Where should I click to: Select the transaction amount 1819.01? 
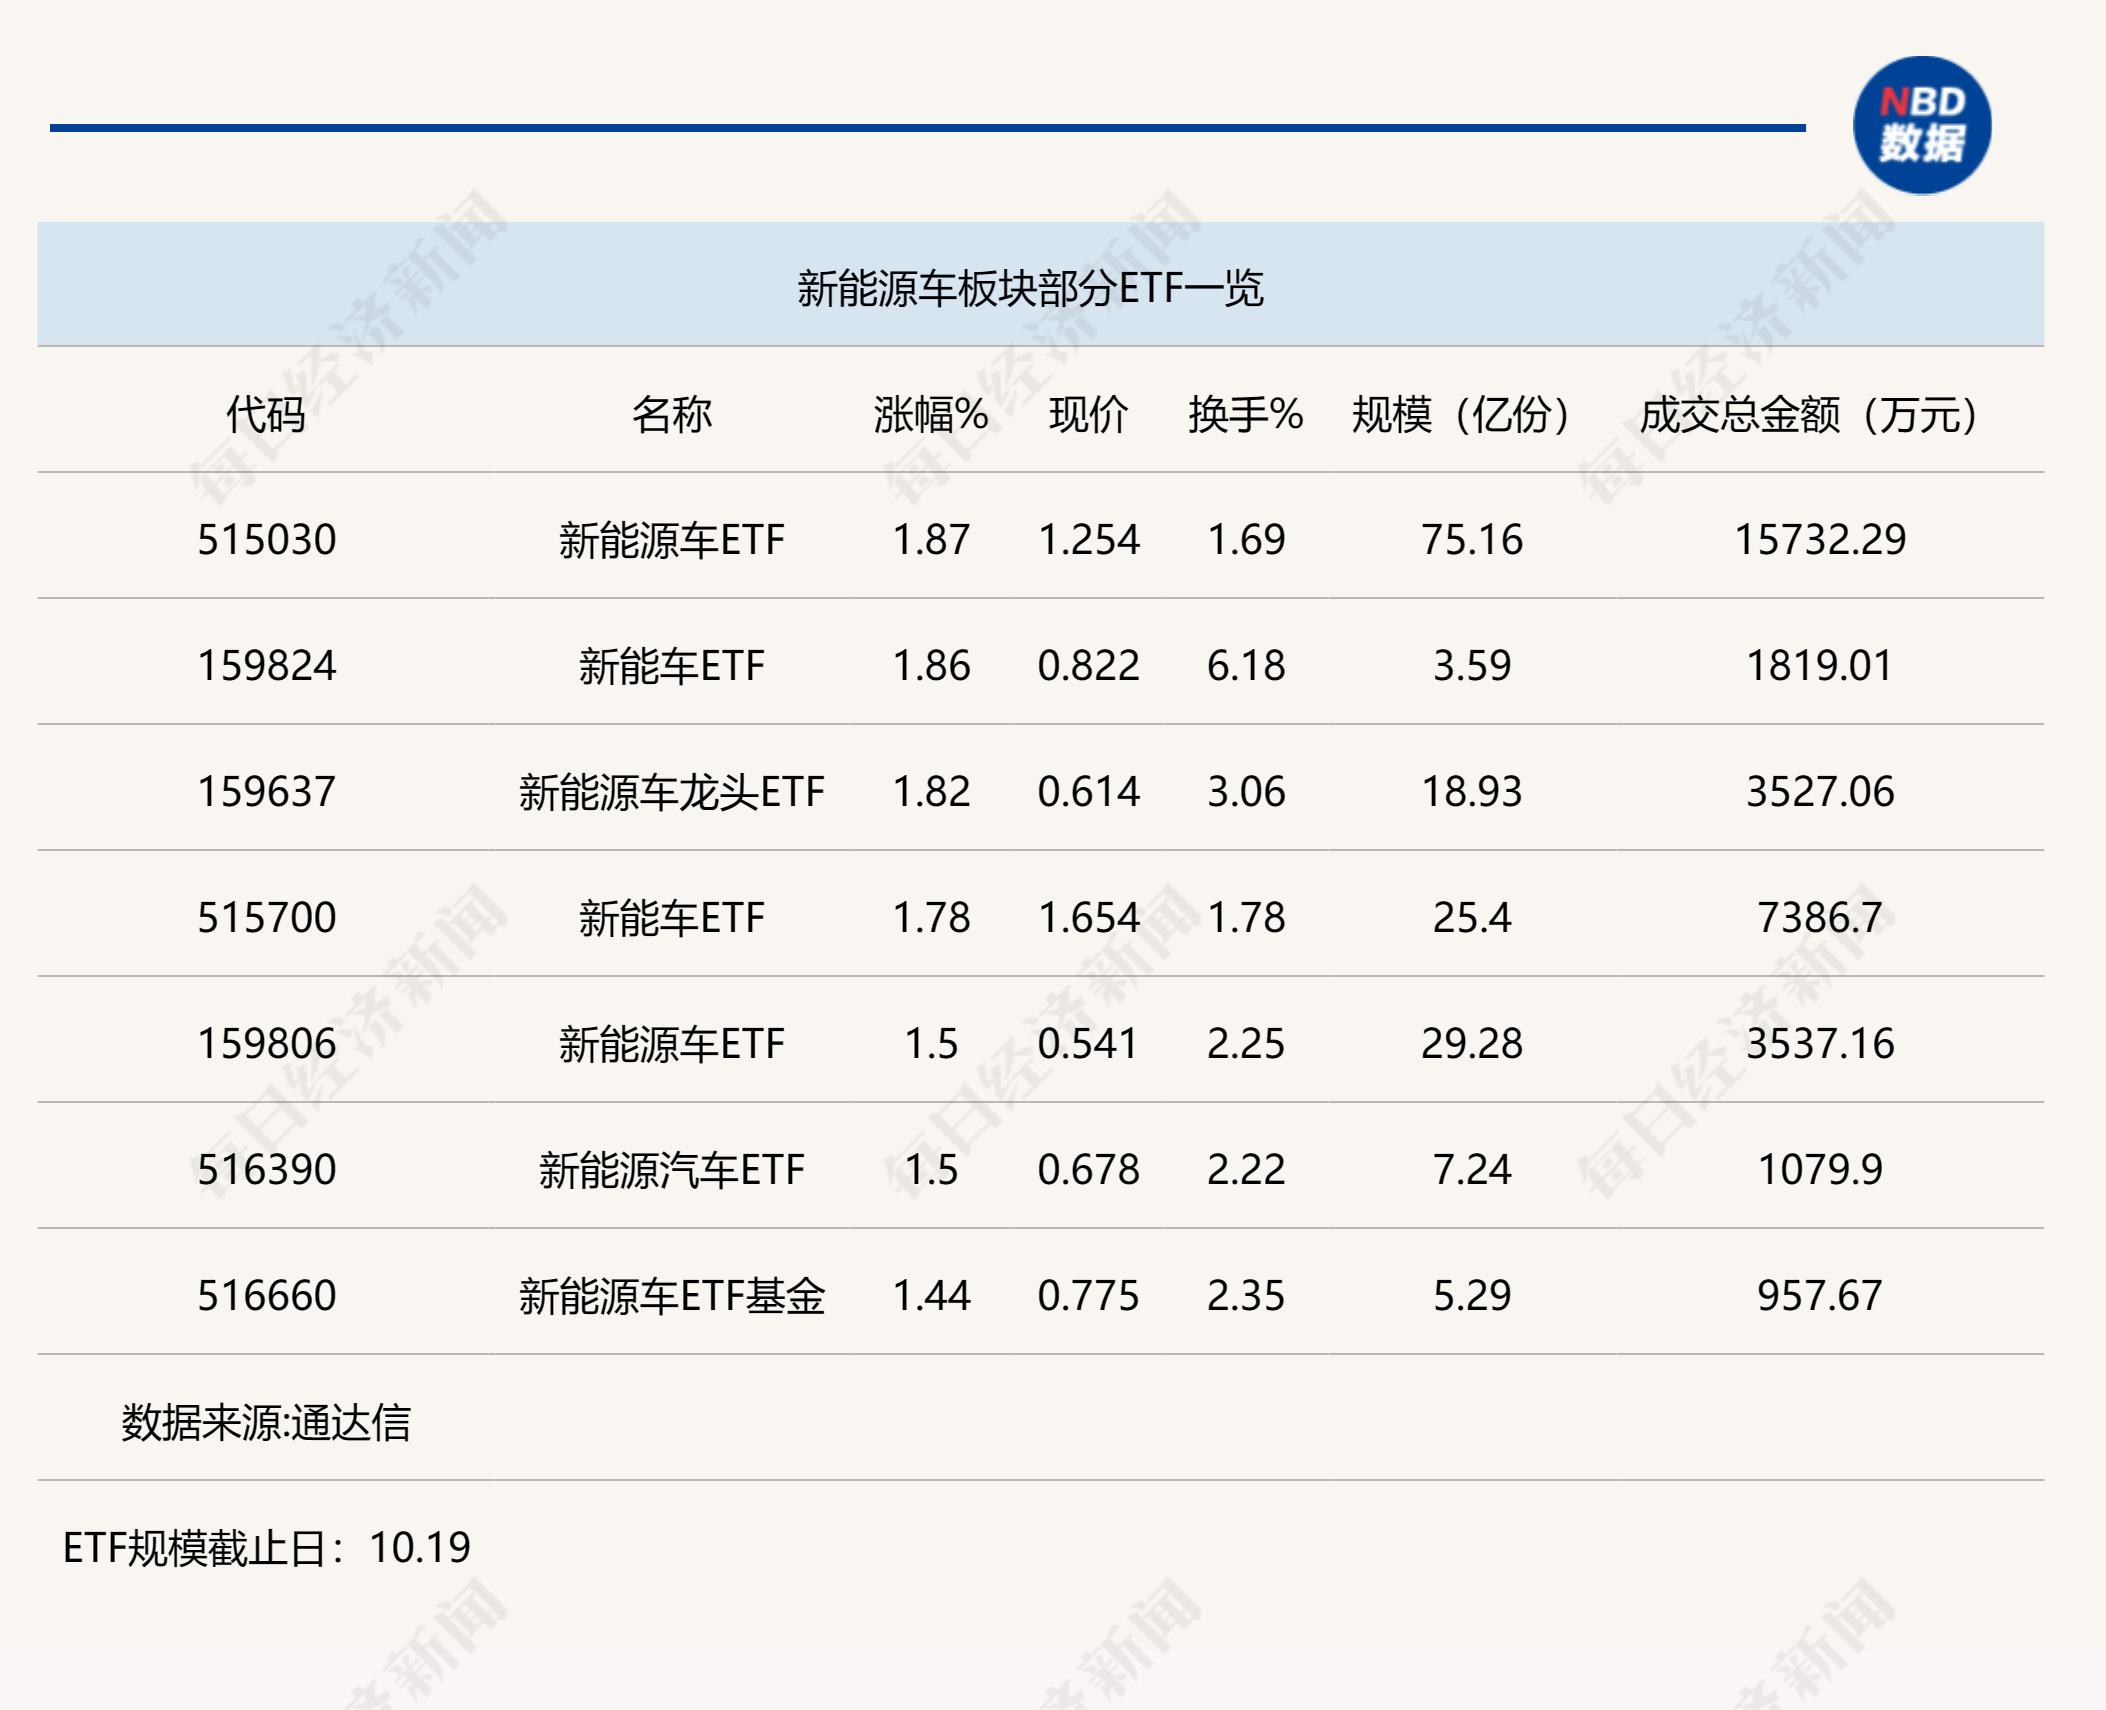[x=1820, y=666]
